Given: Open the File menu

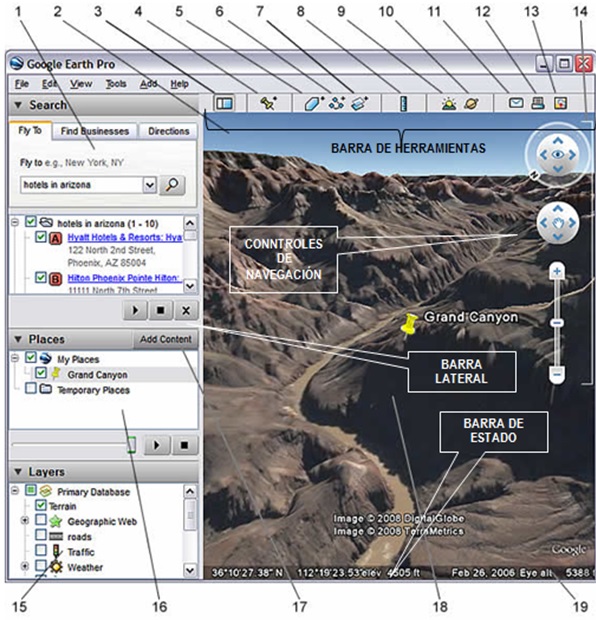Looking at the screenshot, I should pyautogui.click(x=22, y=84).
